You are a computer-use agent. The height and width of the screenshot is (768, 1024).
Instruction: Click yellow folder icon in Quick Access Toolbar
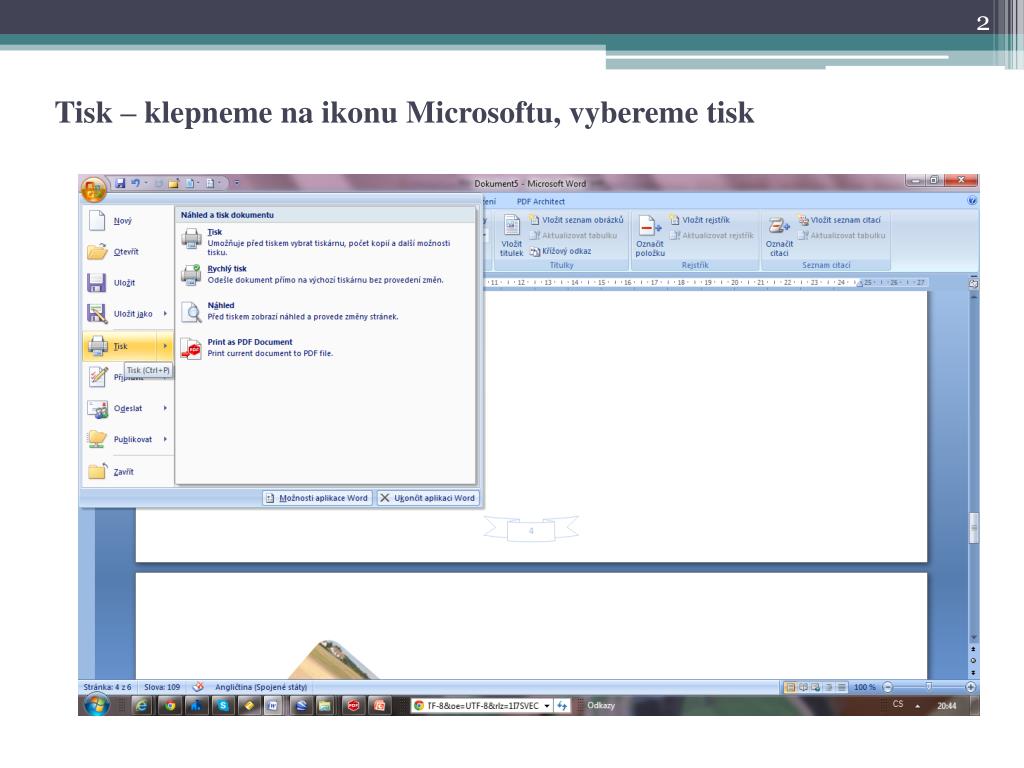(x=174, y=184)
